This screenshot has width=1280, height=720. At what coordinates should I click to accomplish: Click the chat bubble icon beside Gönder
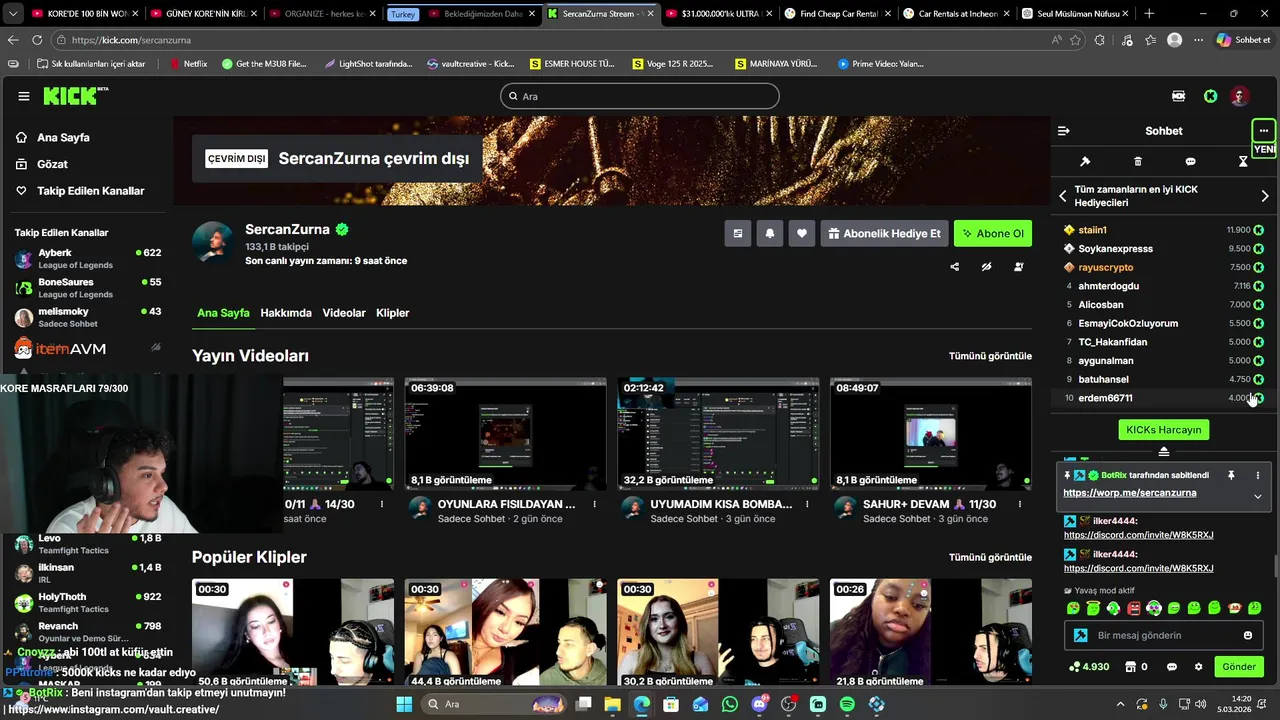click(x=1170, y=667)
